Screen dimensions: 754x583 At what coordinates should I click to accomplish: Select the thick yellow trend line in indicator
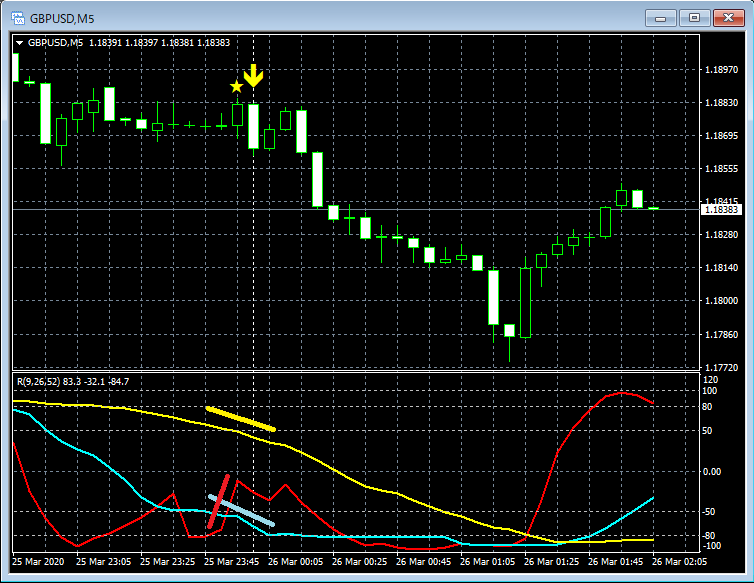pos(240,419)
